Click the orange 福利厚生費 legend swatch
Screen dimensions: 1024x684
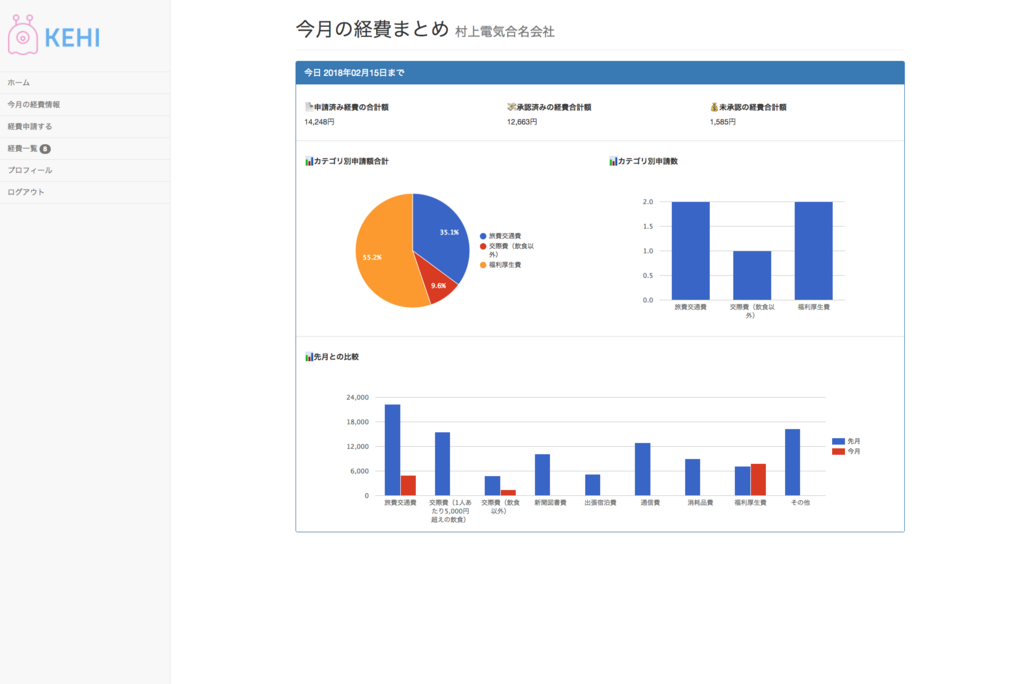click(483, 265)
